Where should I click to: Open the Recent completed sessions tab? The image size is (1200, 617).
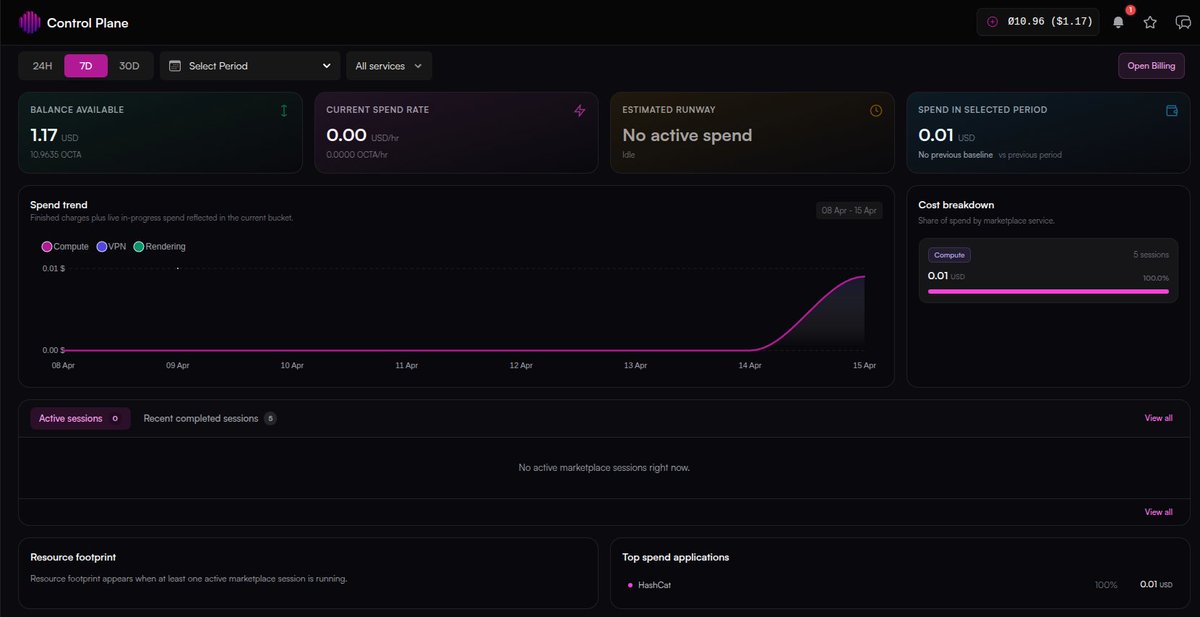(x=210, y=418)
